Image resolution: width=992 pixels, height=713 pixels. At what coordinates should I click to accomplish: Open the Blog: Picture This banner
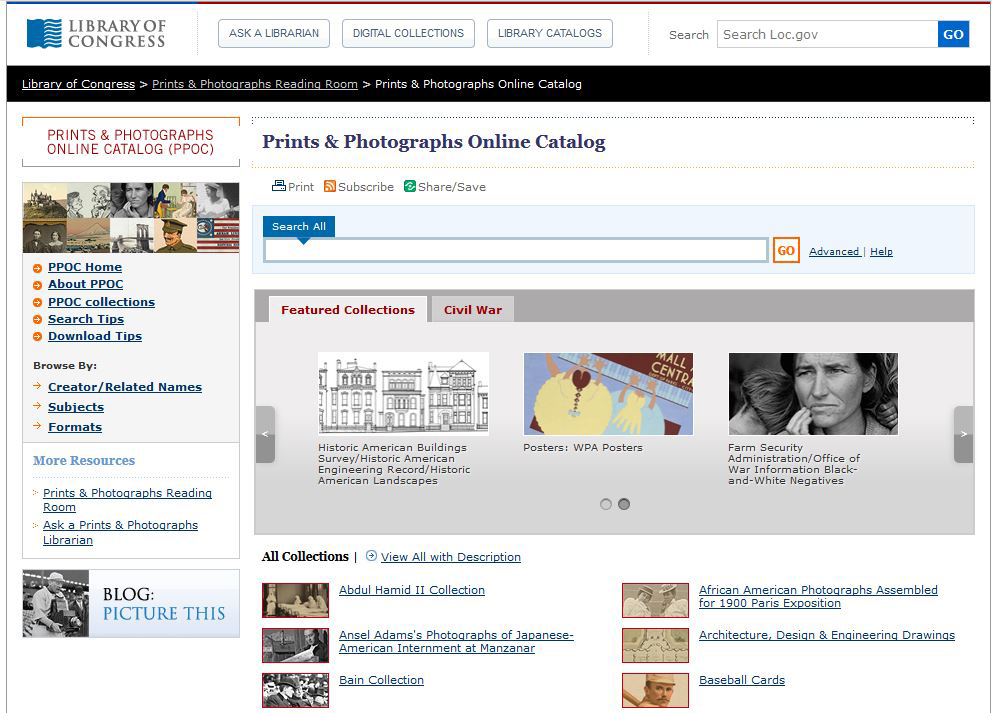click(x=131, y=604)
